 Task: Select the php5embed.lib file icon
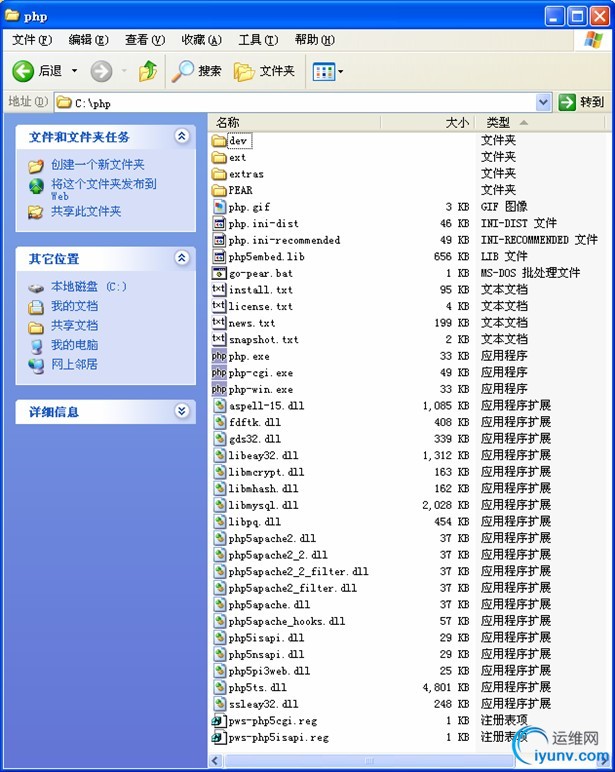[219, 257]
